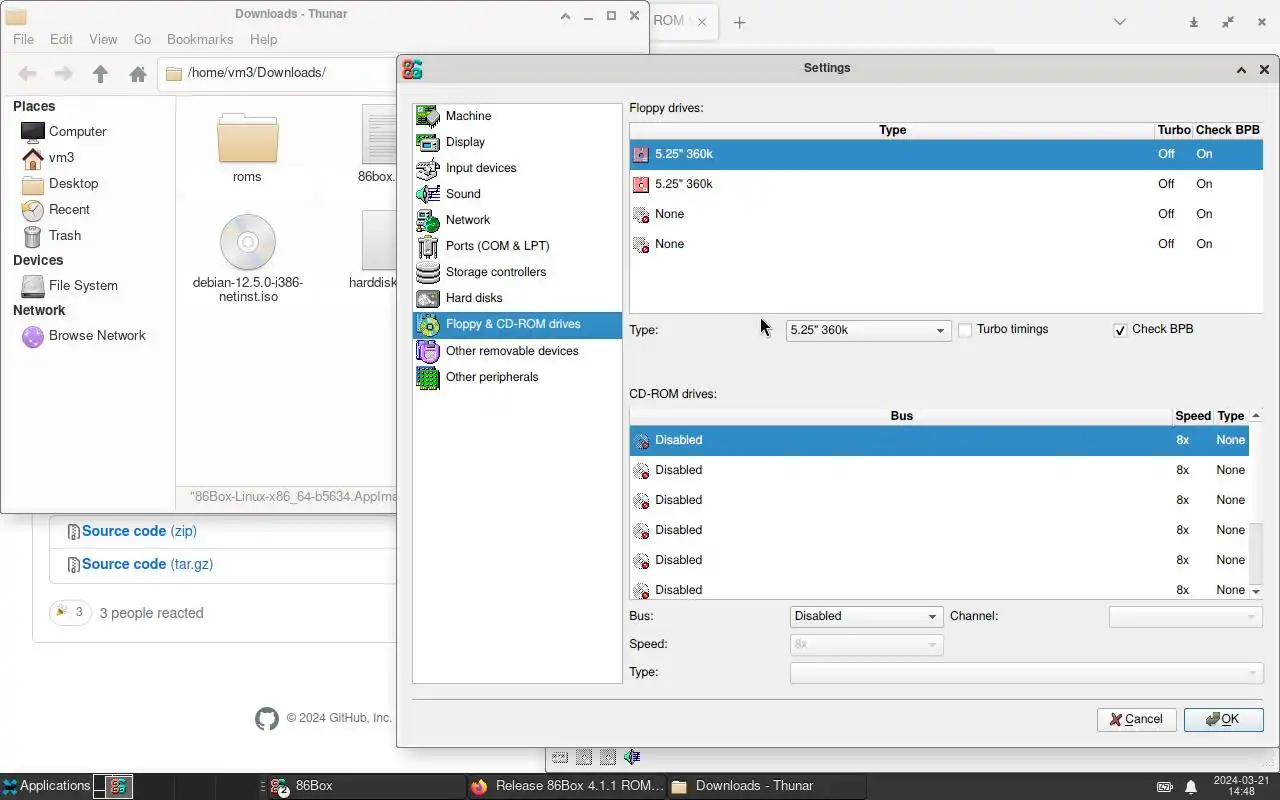Click the Thunar location path field

(277, 73)
